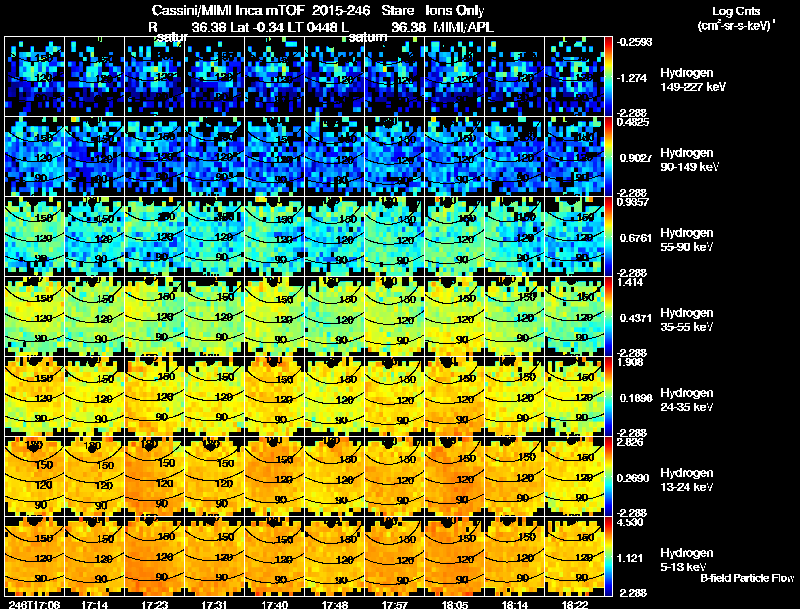Open the 17:06 image in 149-227 keV row
800x609 pixels.
[x=34, y=77]
